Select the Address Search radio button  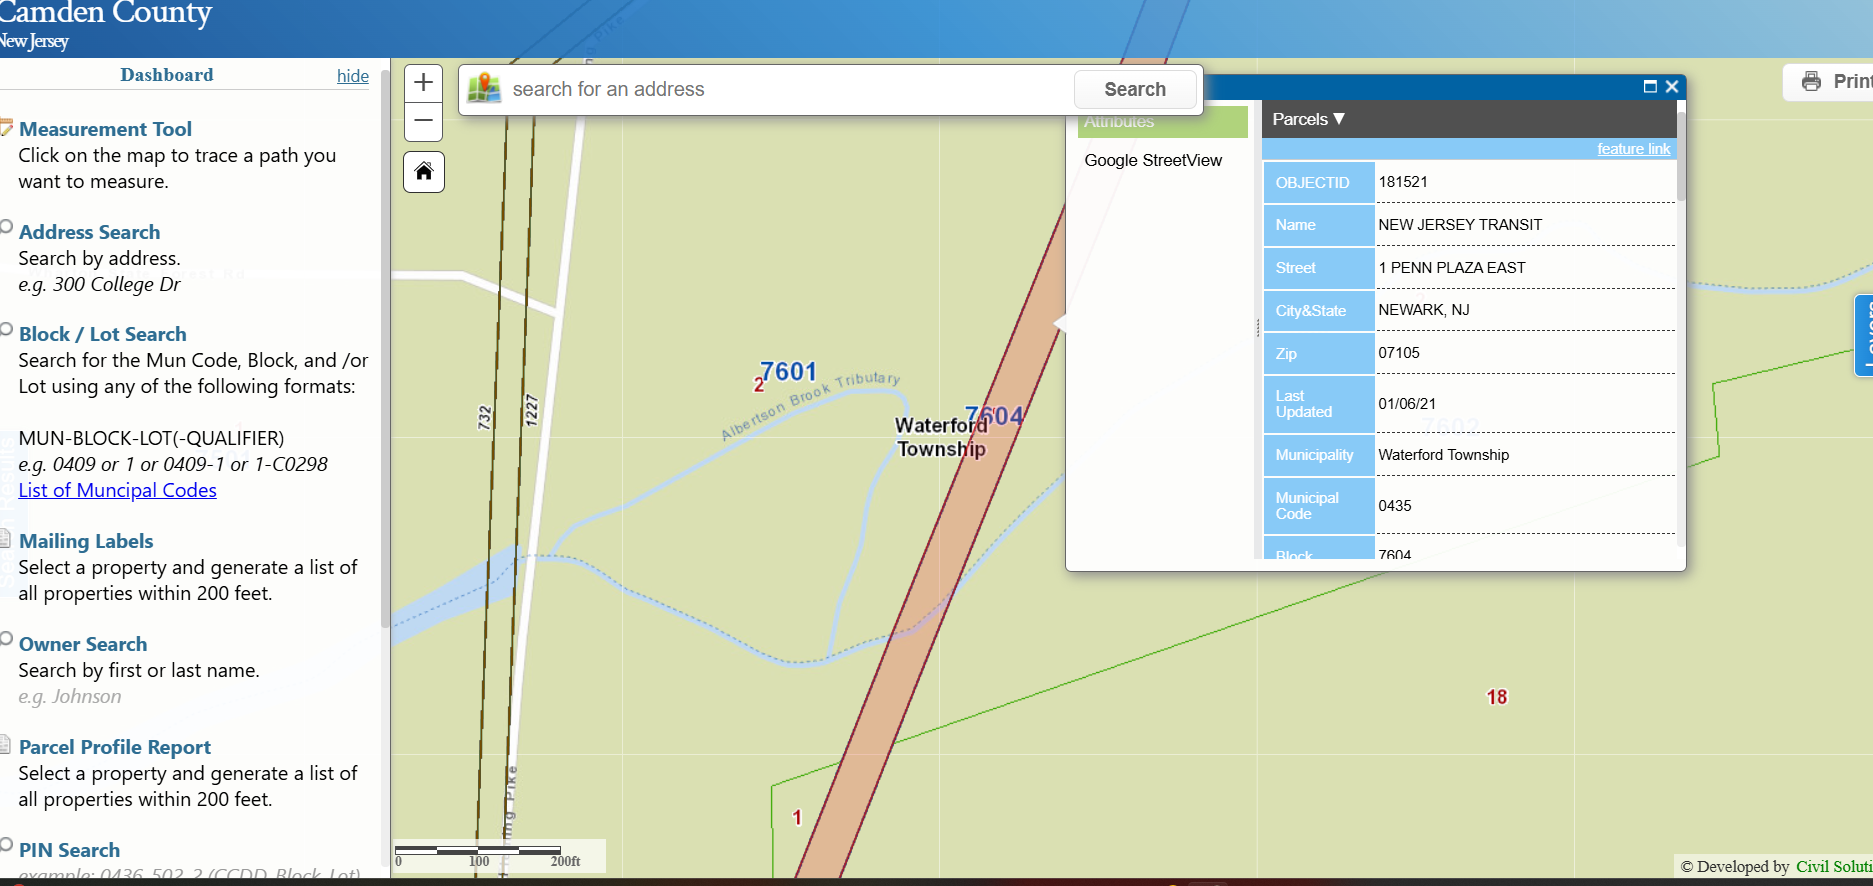[x=6, y=227]
